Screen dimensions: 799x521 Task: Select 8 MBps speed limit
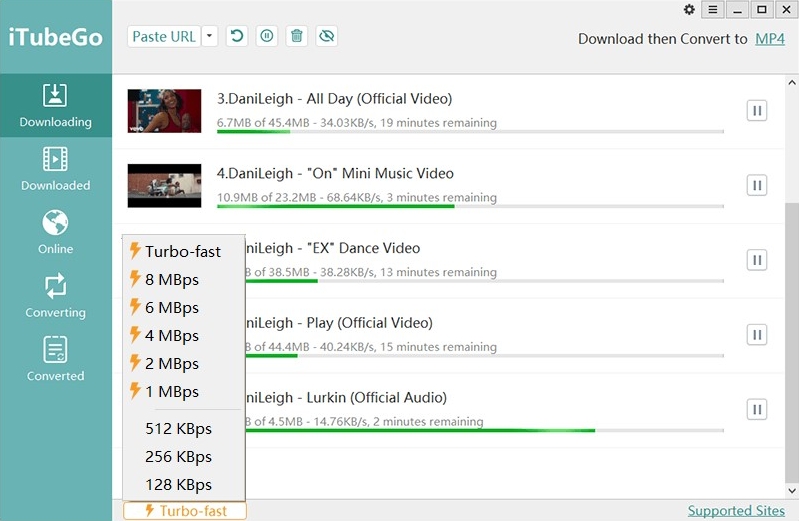point(183,279)
